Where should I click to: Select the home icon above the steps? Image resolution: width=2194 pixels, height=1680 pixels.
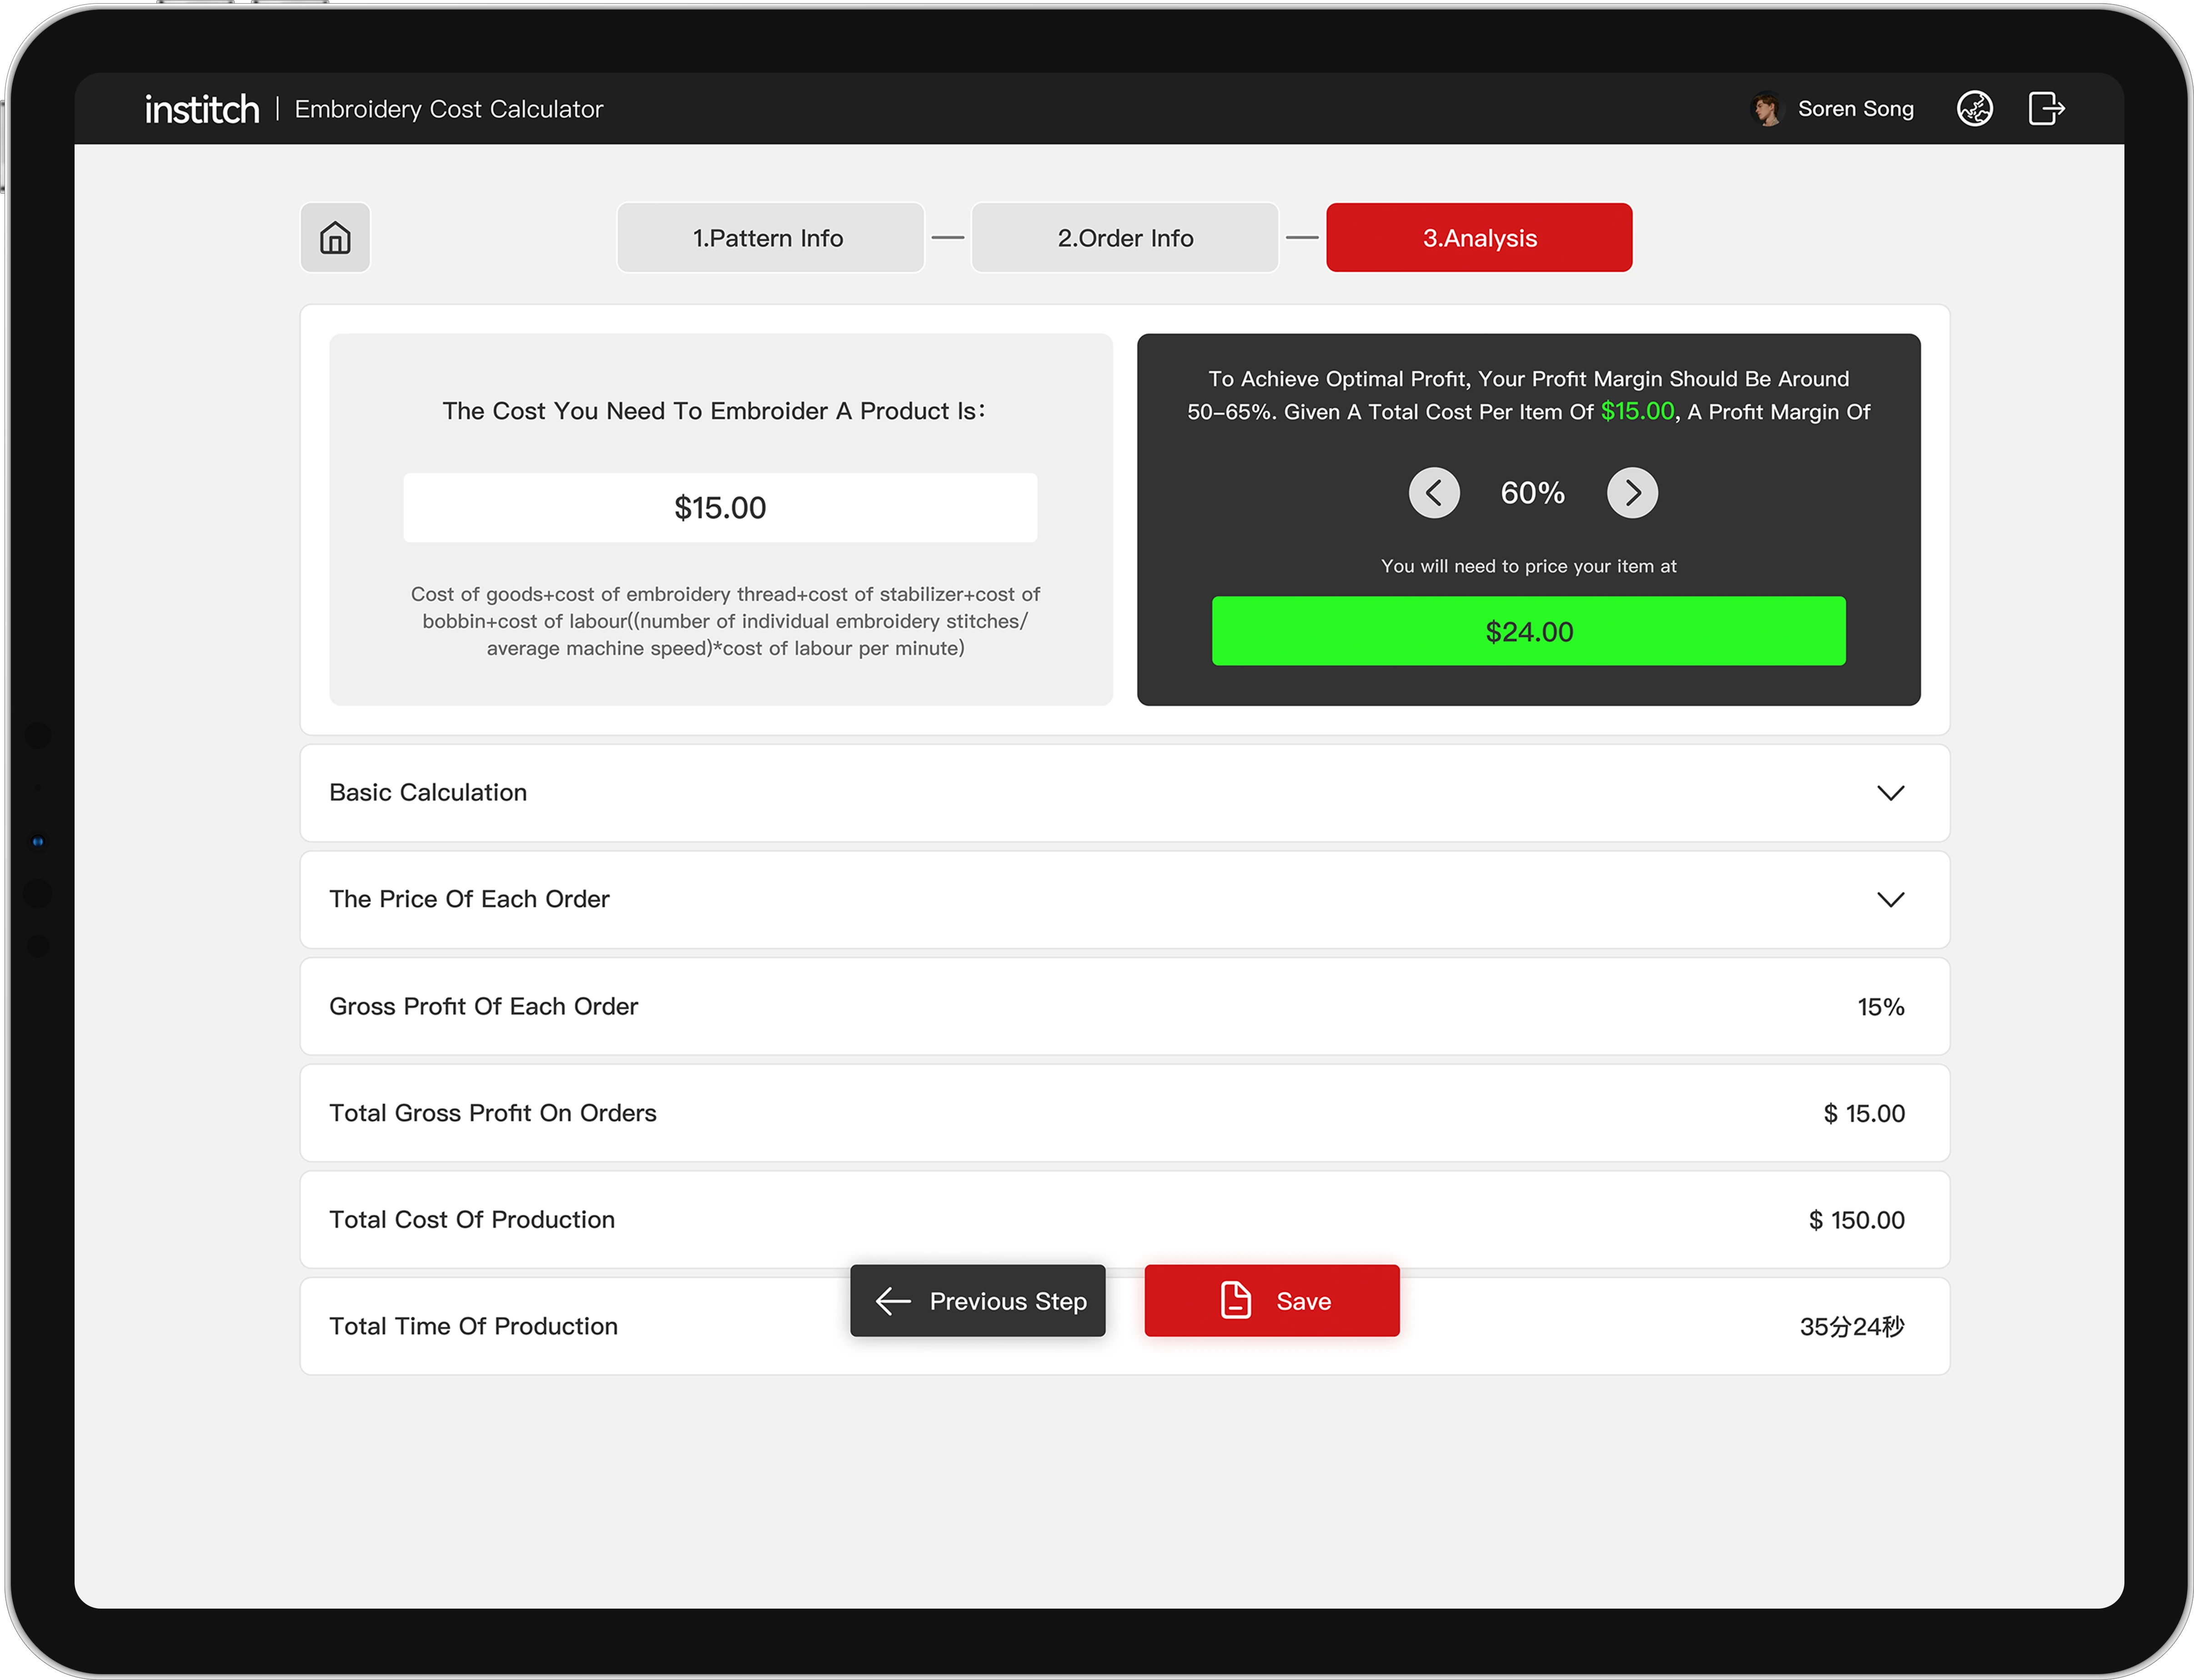(335, 238)
